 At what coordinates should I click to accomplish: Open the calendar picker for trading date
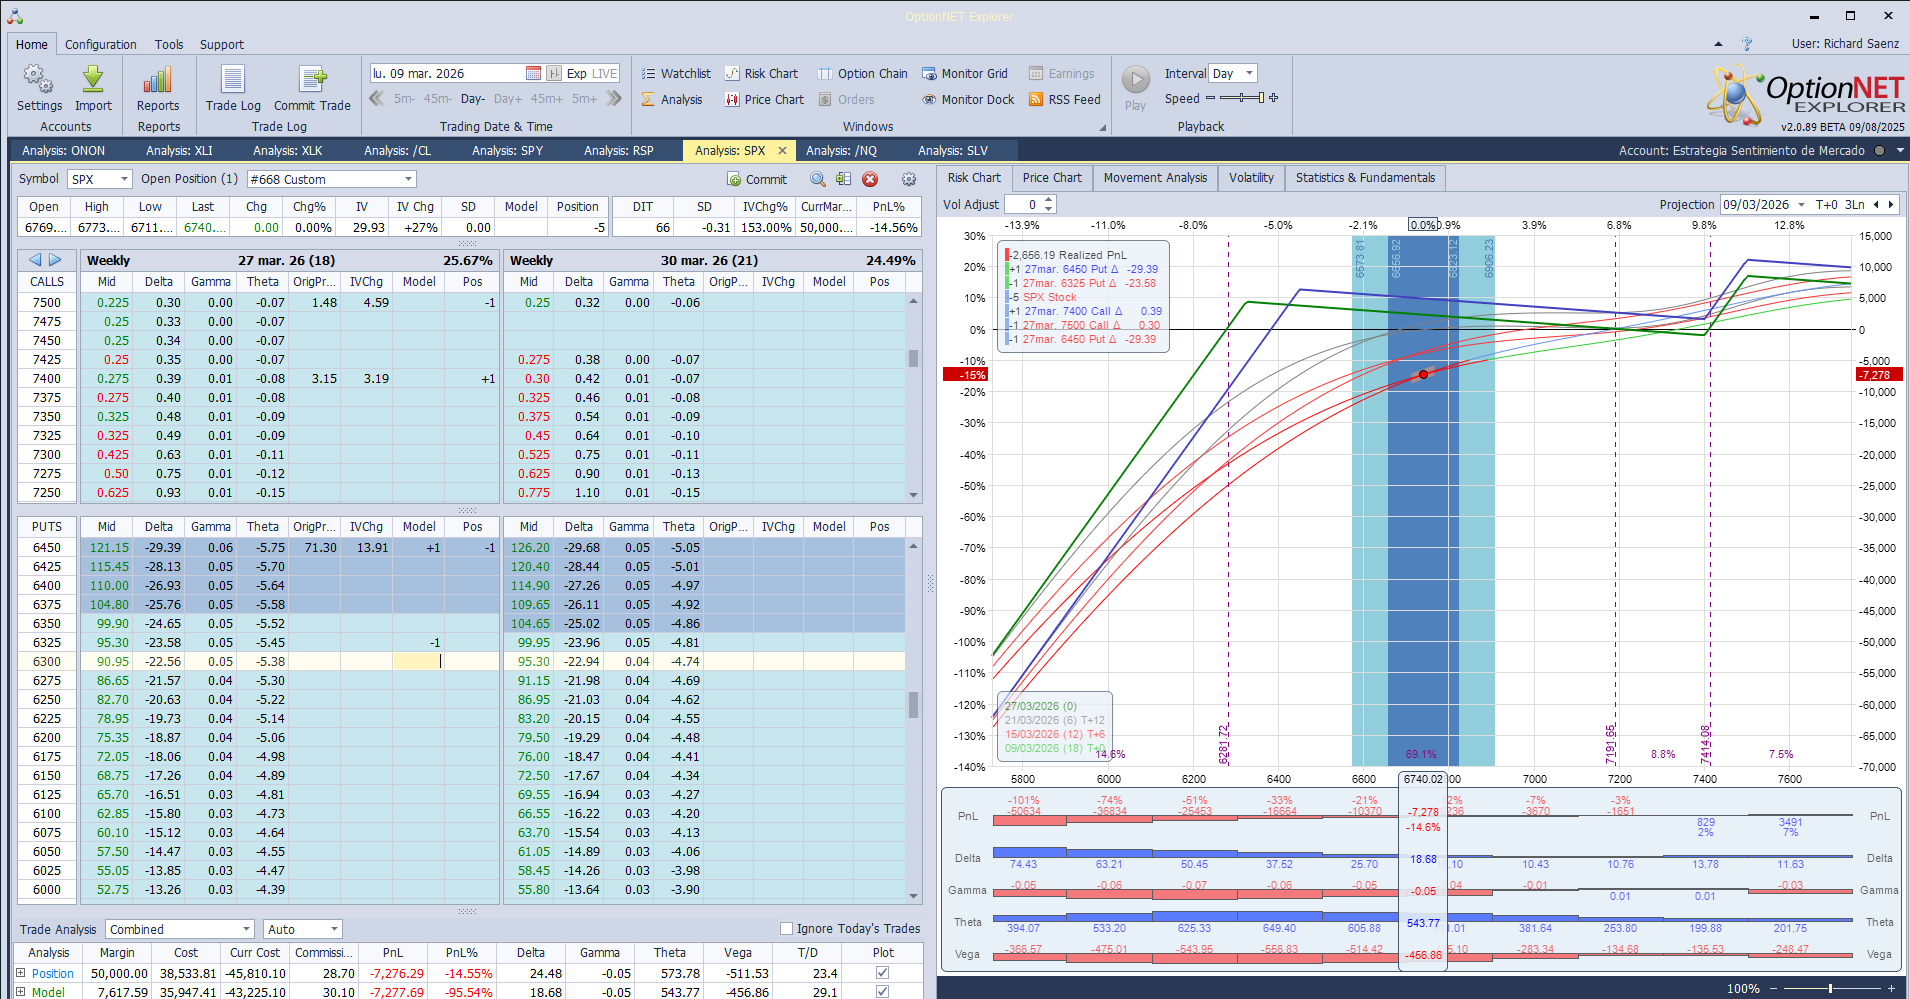coord(533,73)
